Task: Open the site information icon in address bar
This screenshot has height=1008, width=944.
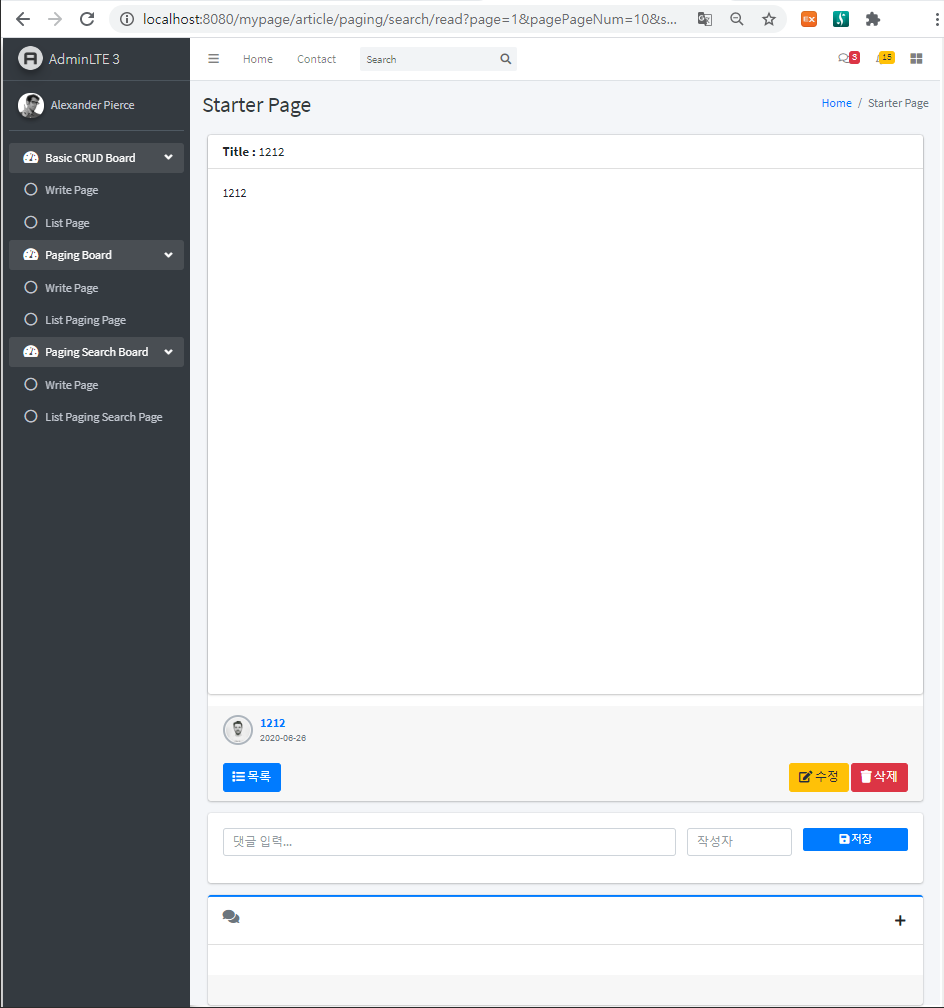Action: click(x=127, y=19)
